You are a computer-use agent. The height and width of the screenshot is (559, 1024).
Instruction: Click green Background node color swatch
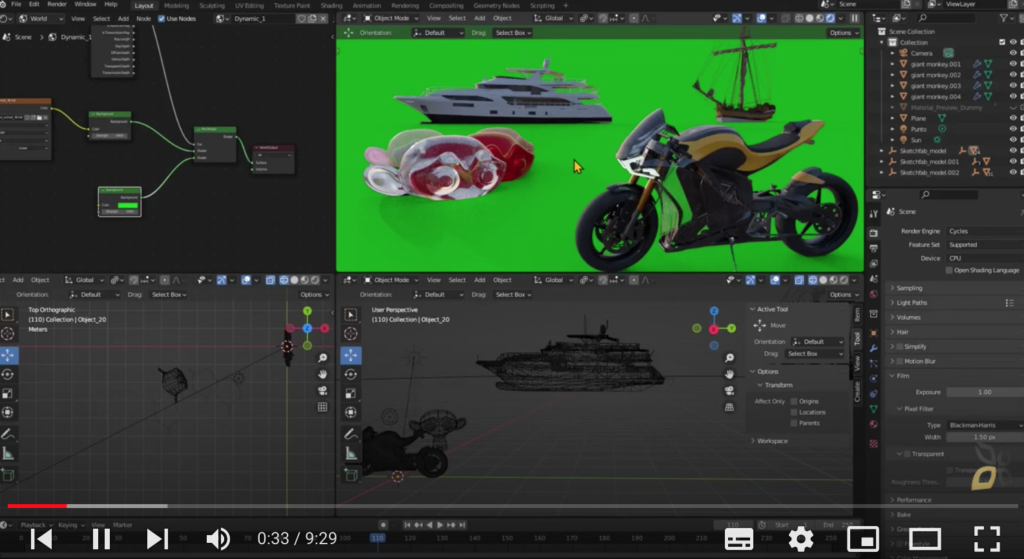[127, 205]
